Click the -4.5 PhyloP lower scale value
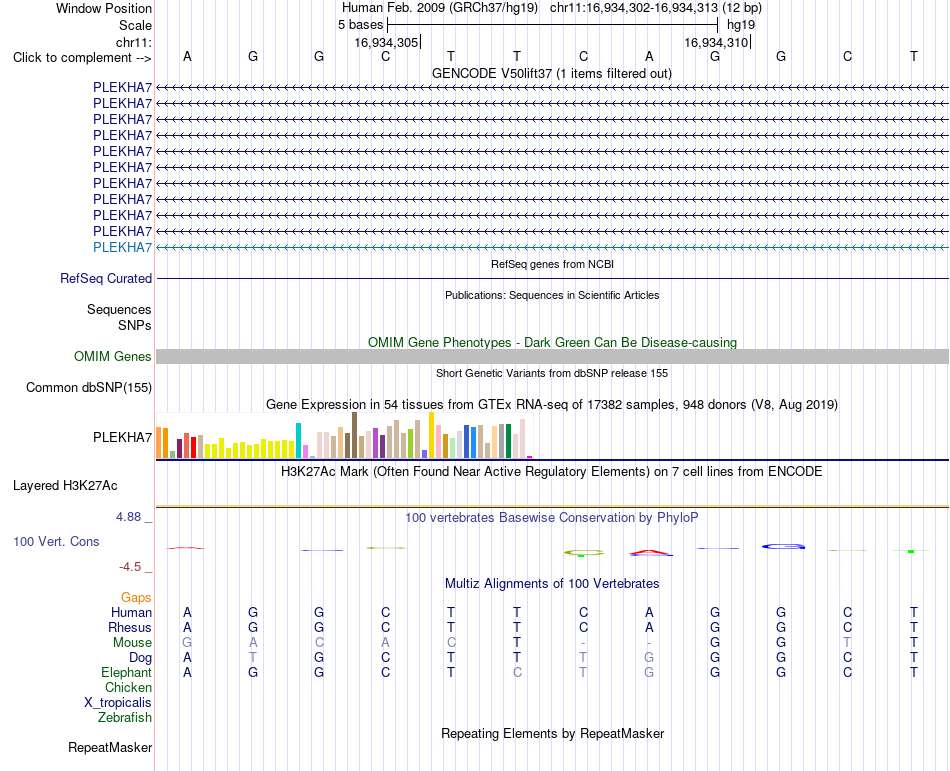The height and width of the screenshot is (771, 950). (130, 567)
